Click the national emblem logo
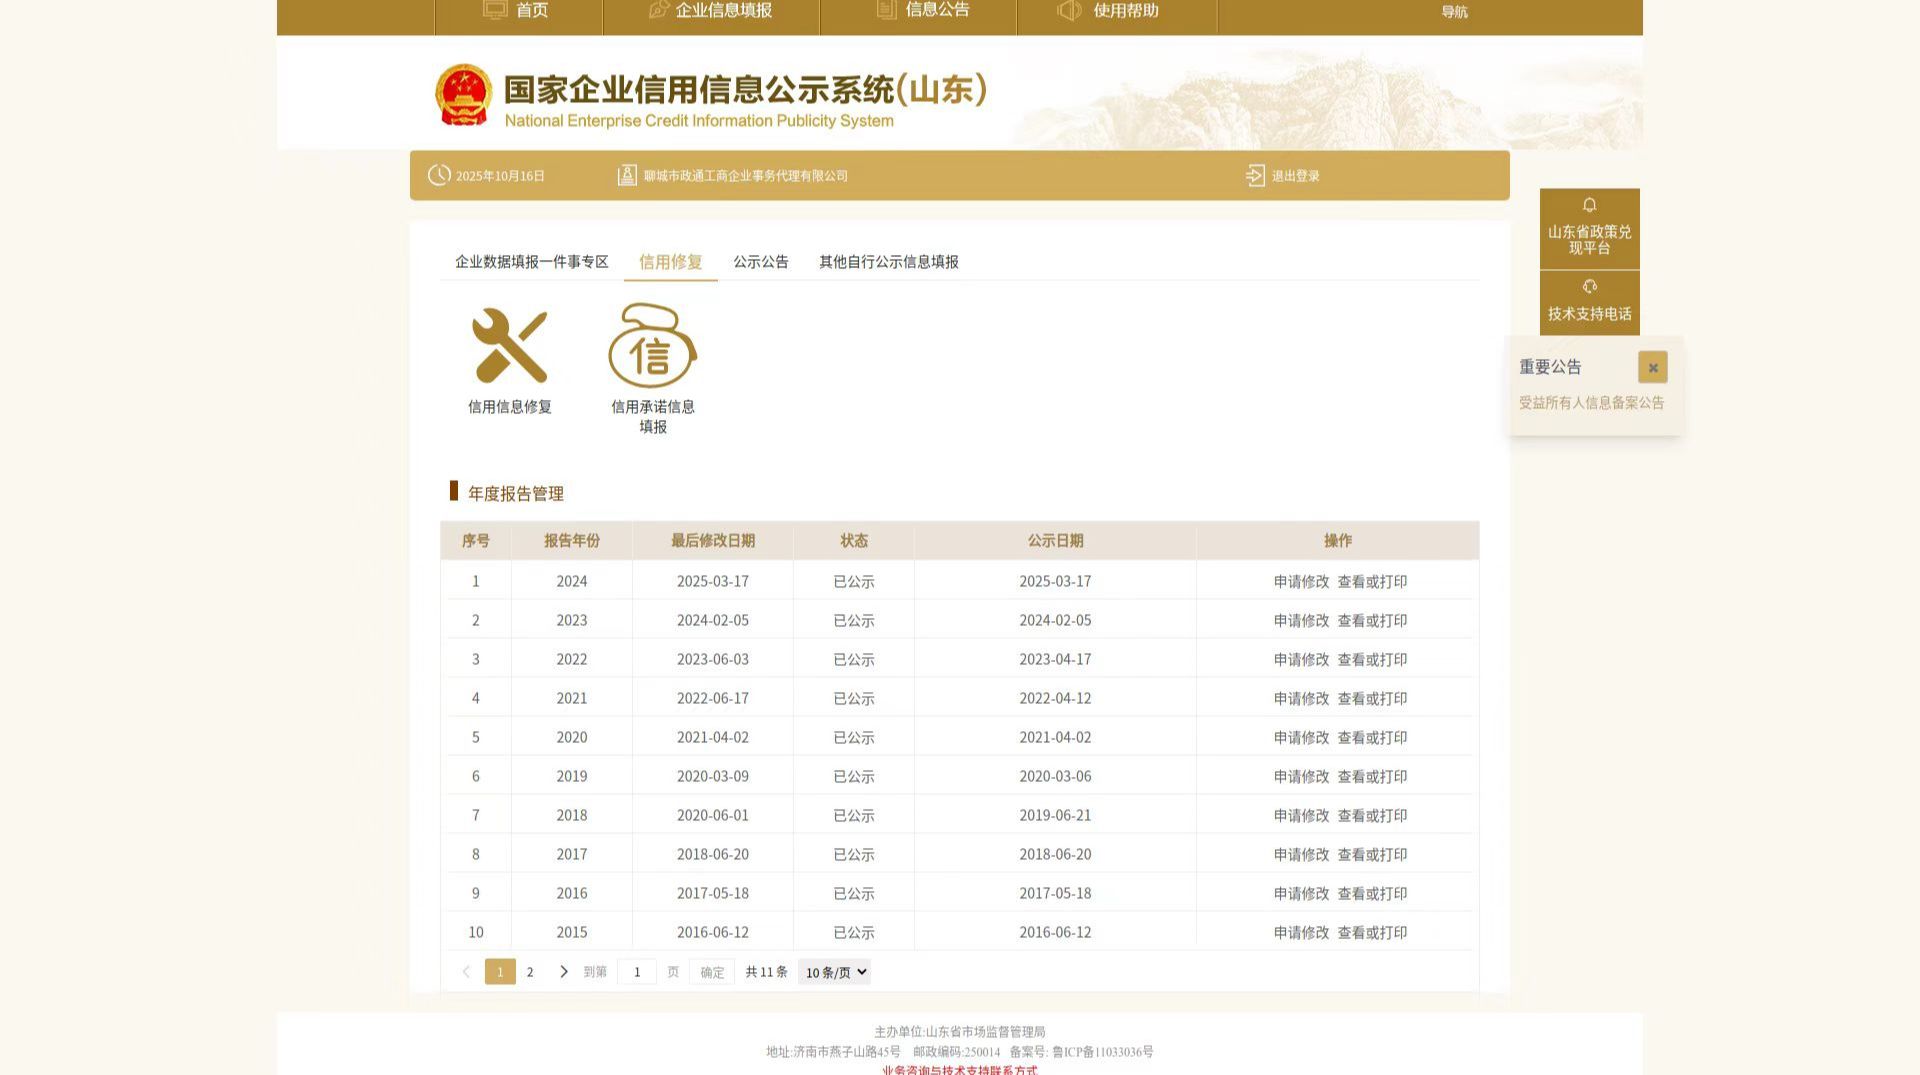Viewport: 1920px width, 1075px height. pos(463,96)
